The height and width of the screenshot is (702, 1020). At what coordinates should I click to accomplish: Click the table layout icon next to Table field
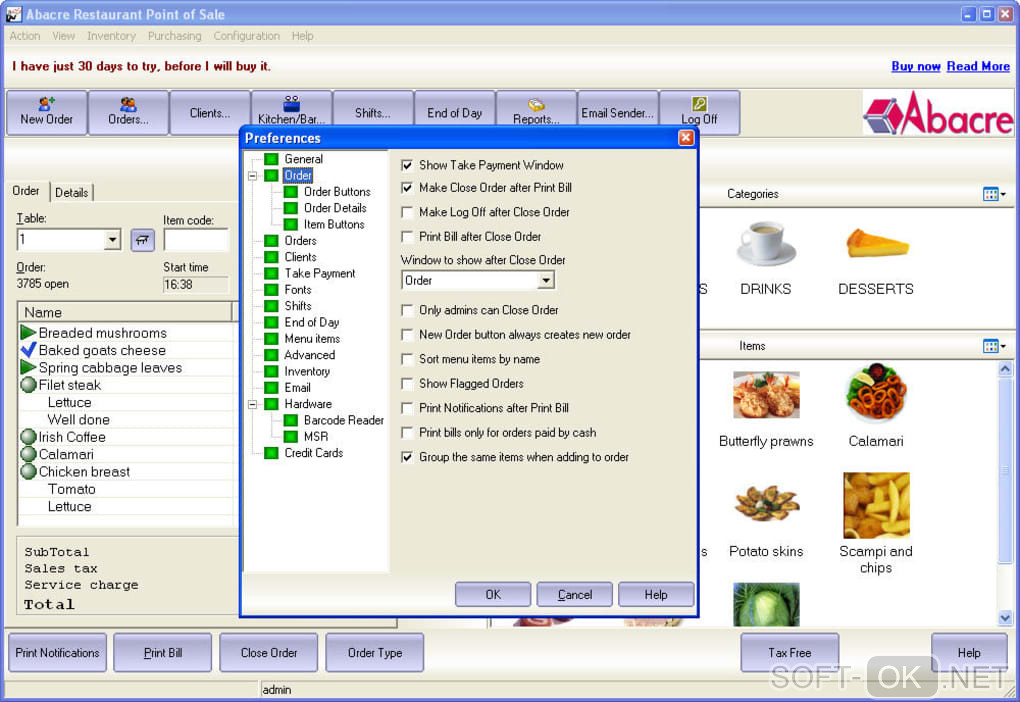[x=142, y=240]
